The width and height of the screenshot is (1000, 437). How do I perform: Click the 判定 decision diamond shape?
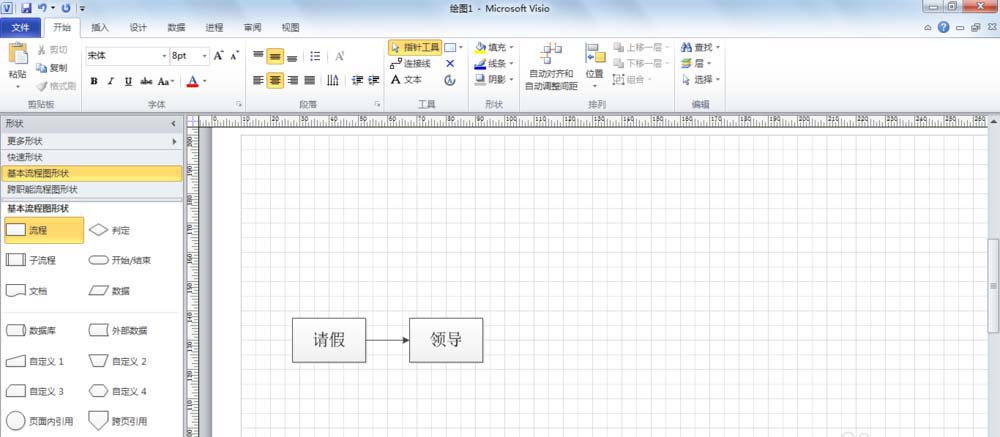(x=112, y=231)
